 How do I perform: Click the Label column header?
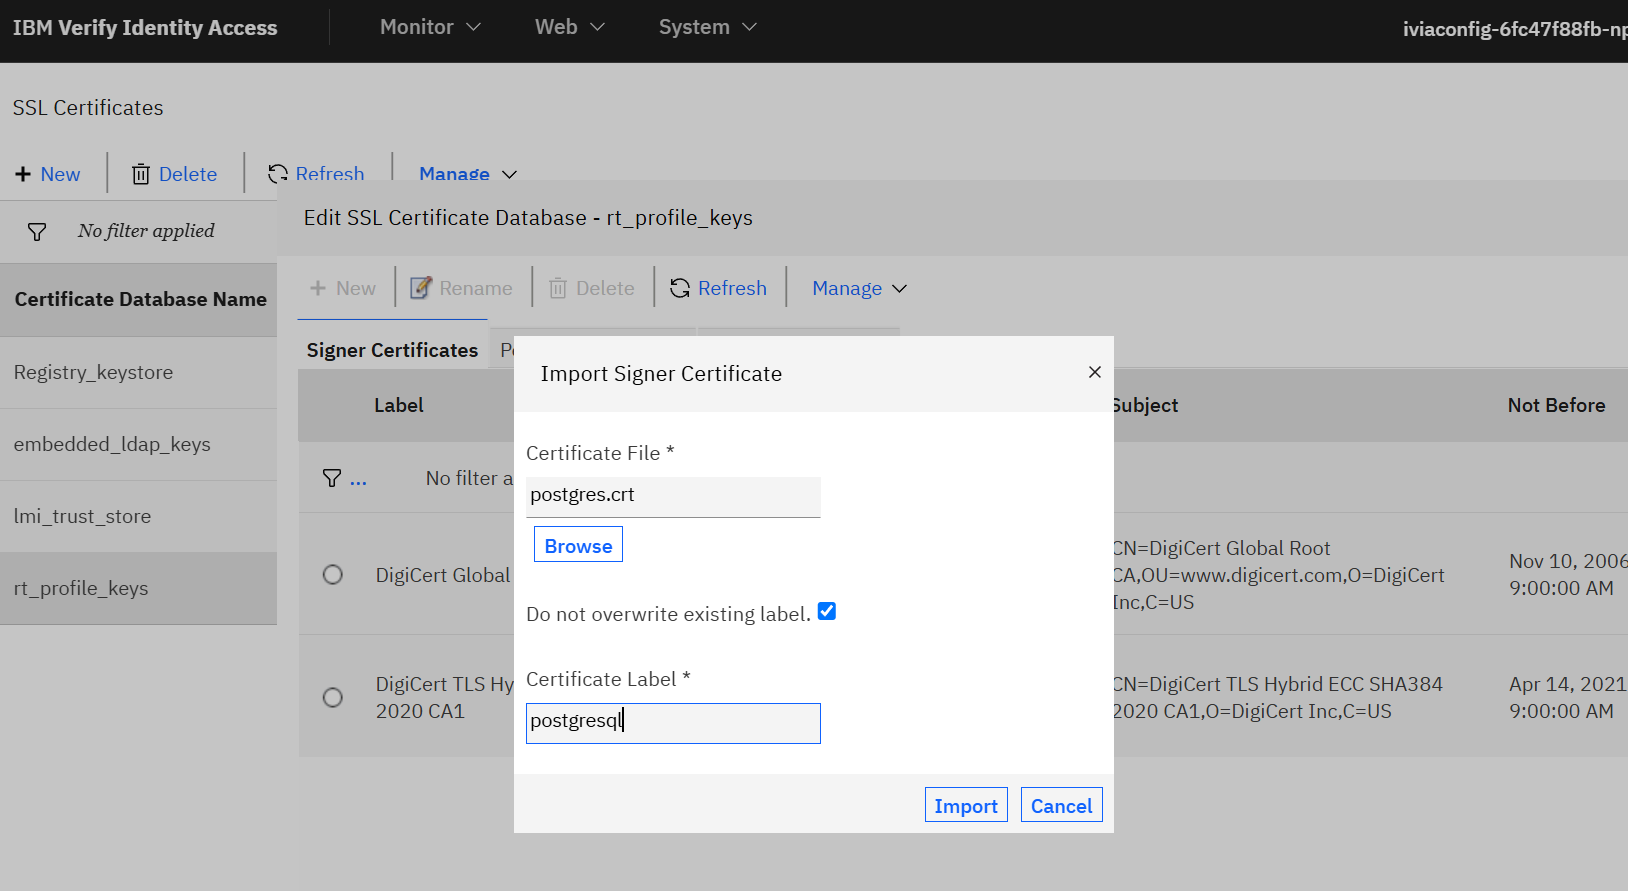[399, 405]
